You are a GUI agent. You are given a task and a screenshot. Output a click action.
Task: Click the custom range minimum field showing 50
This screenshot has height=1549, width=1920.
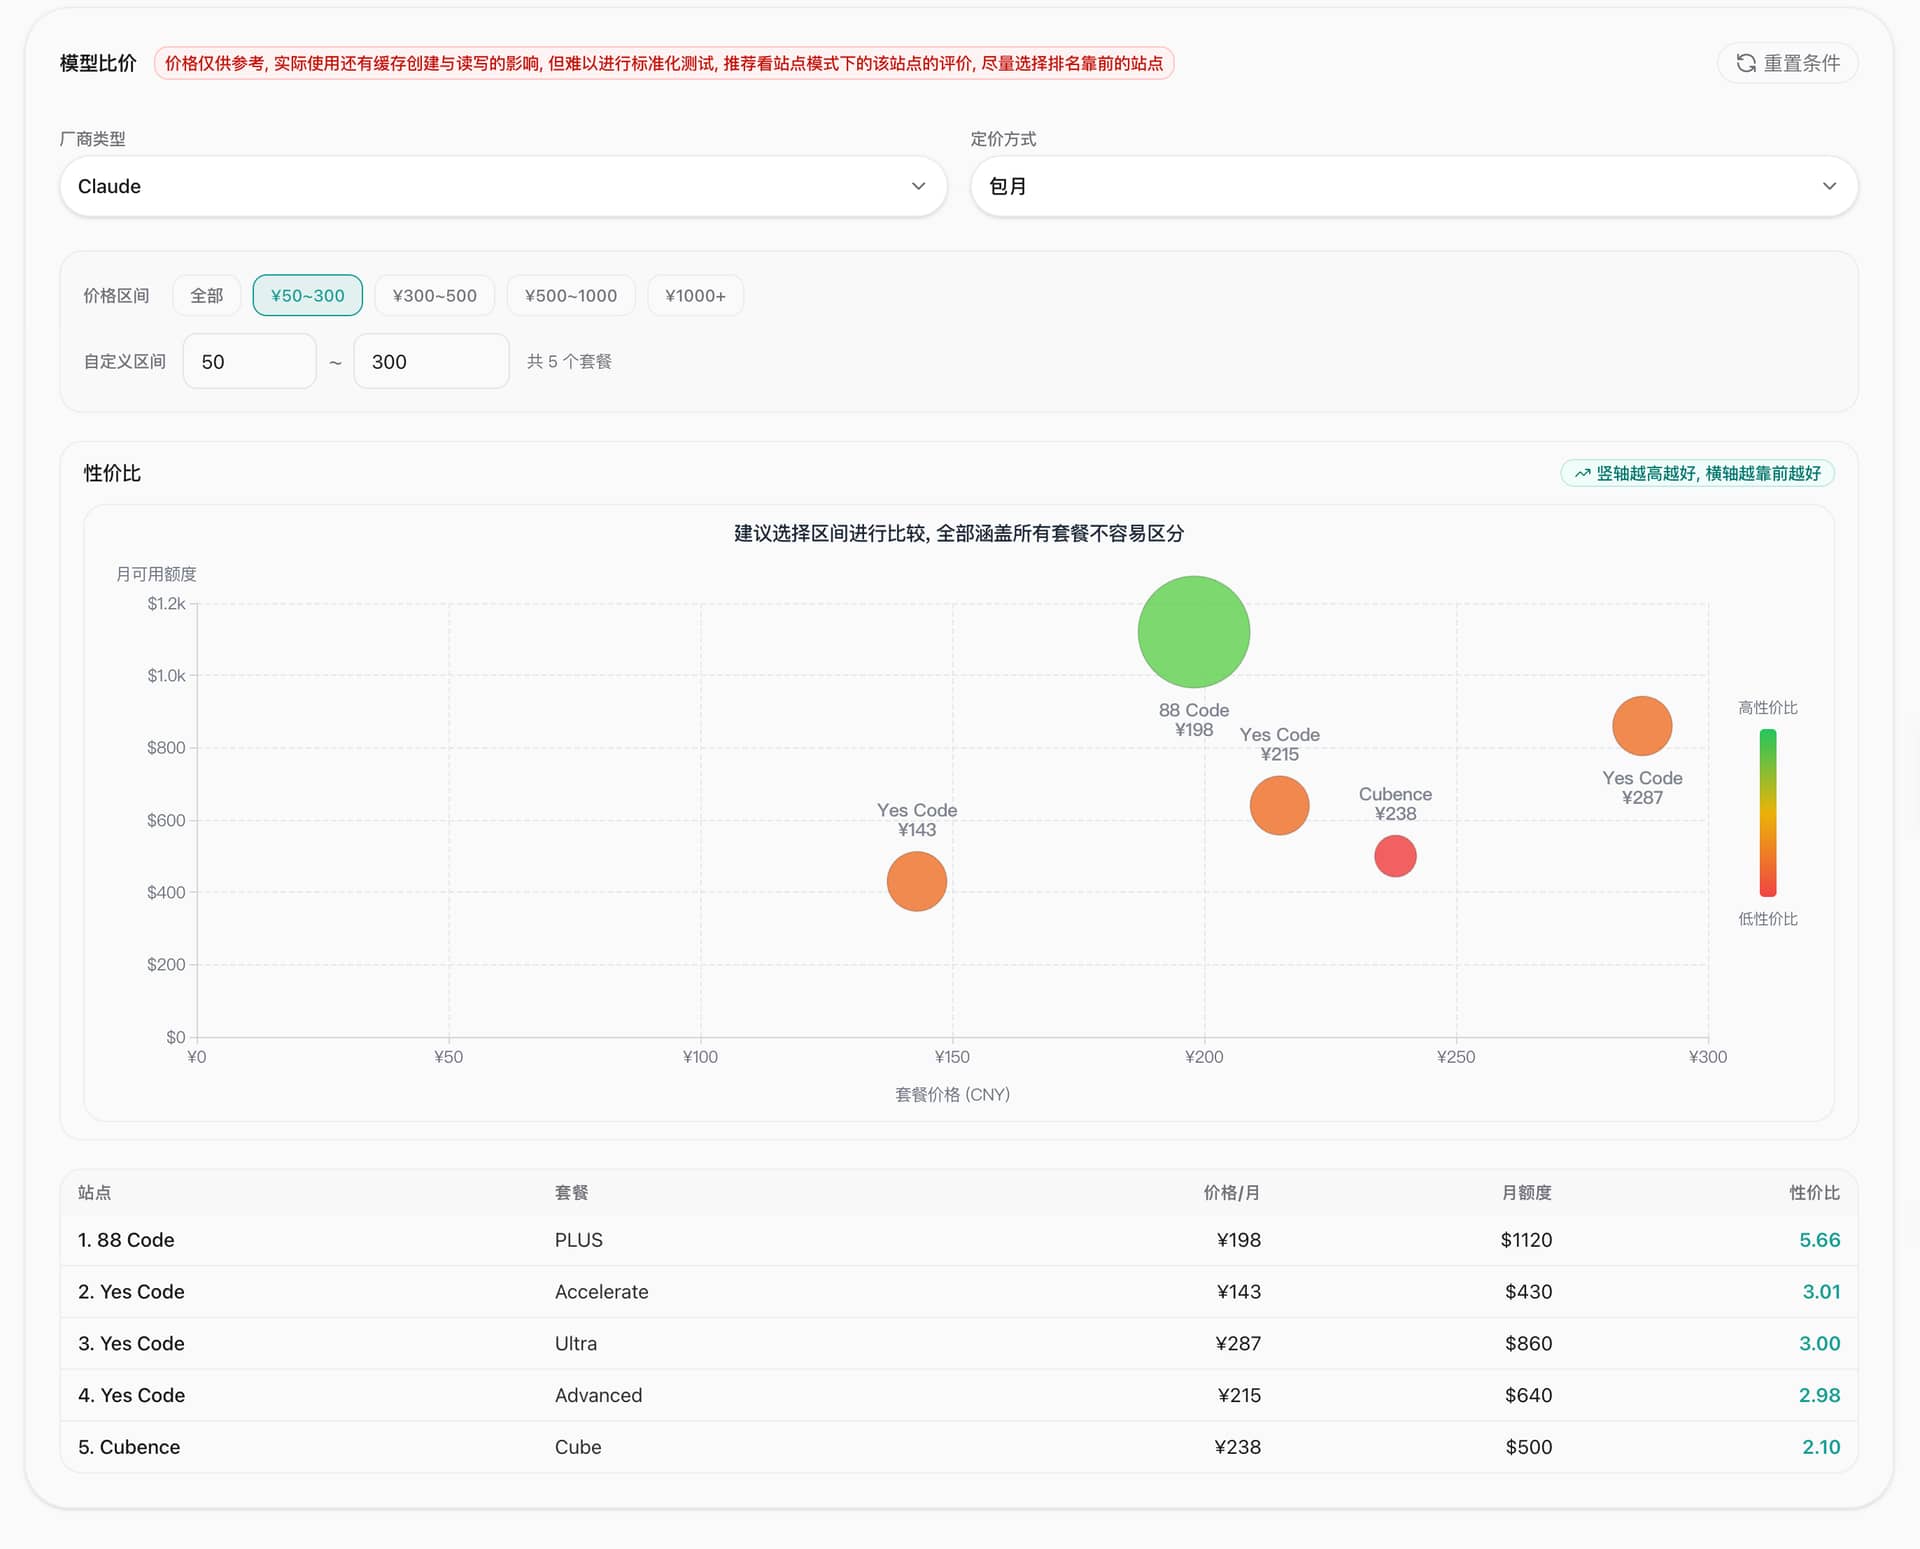coord(249,362)
